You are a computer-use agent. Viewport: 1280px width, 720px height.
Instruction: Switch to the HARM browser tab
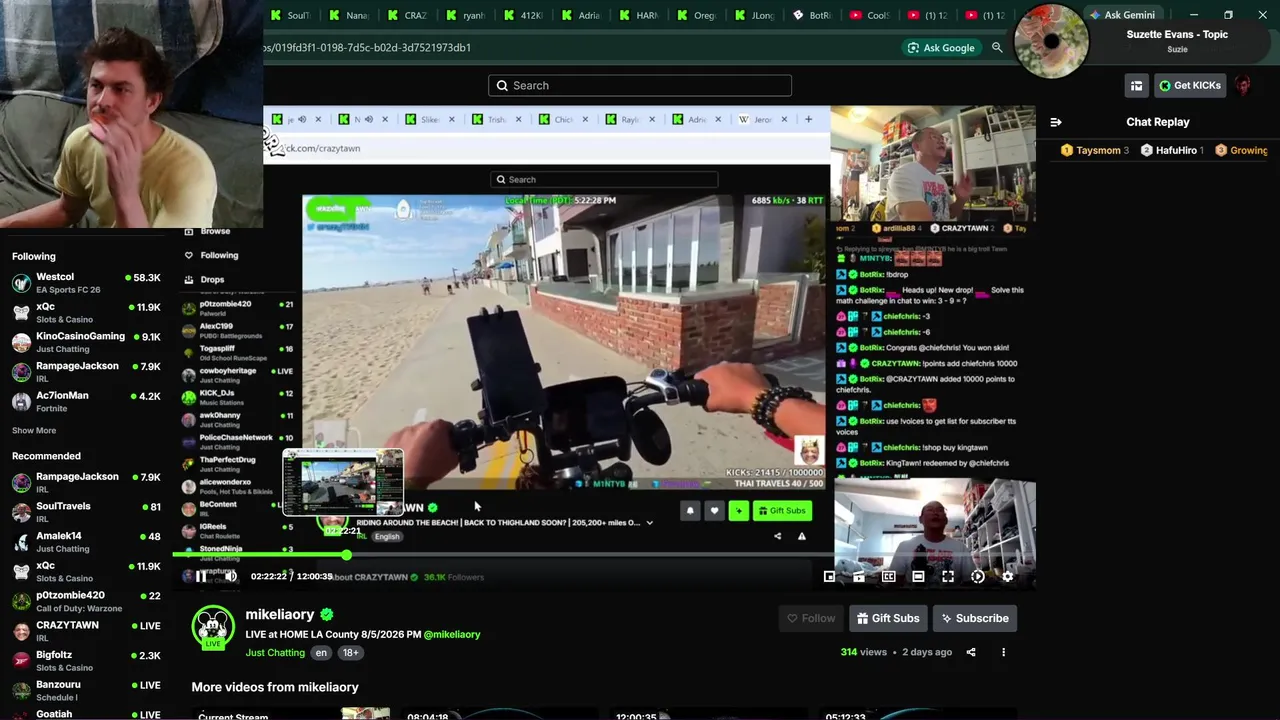(639, 15)
